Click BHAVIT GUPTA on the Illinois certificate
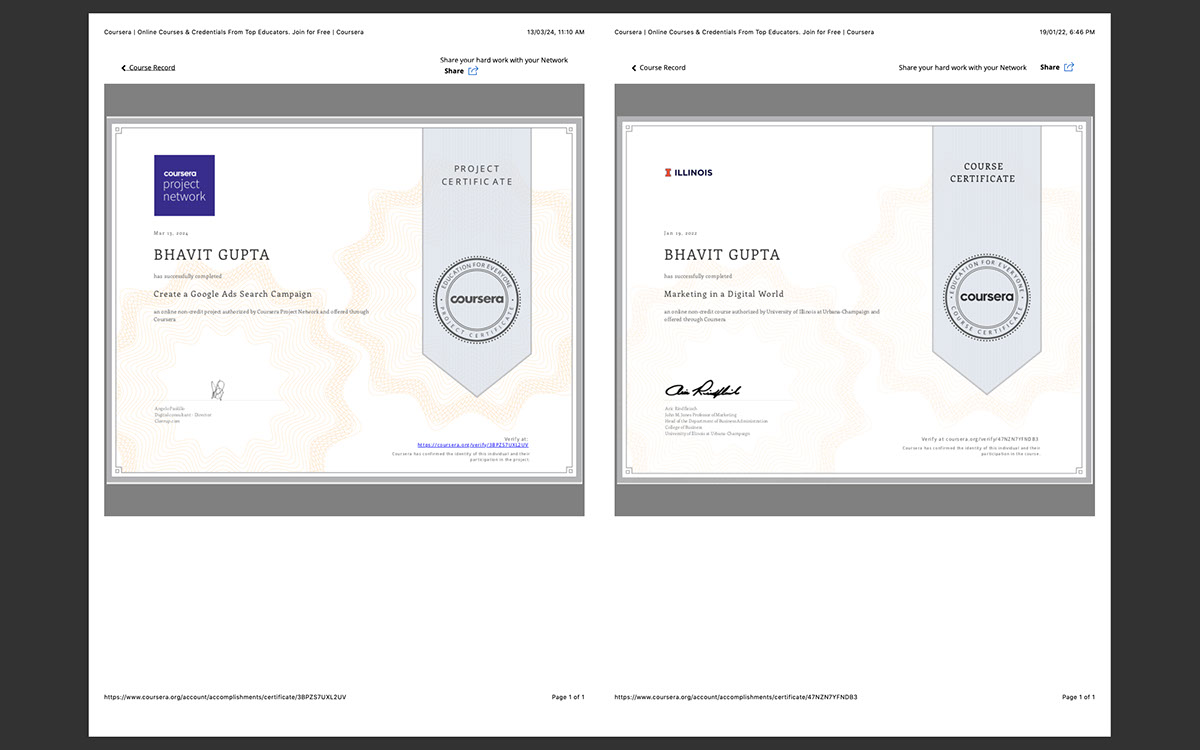1200x750 pixels. point(722,254)
